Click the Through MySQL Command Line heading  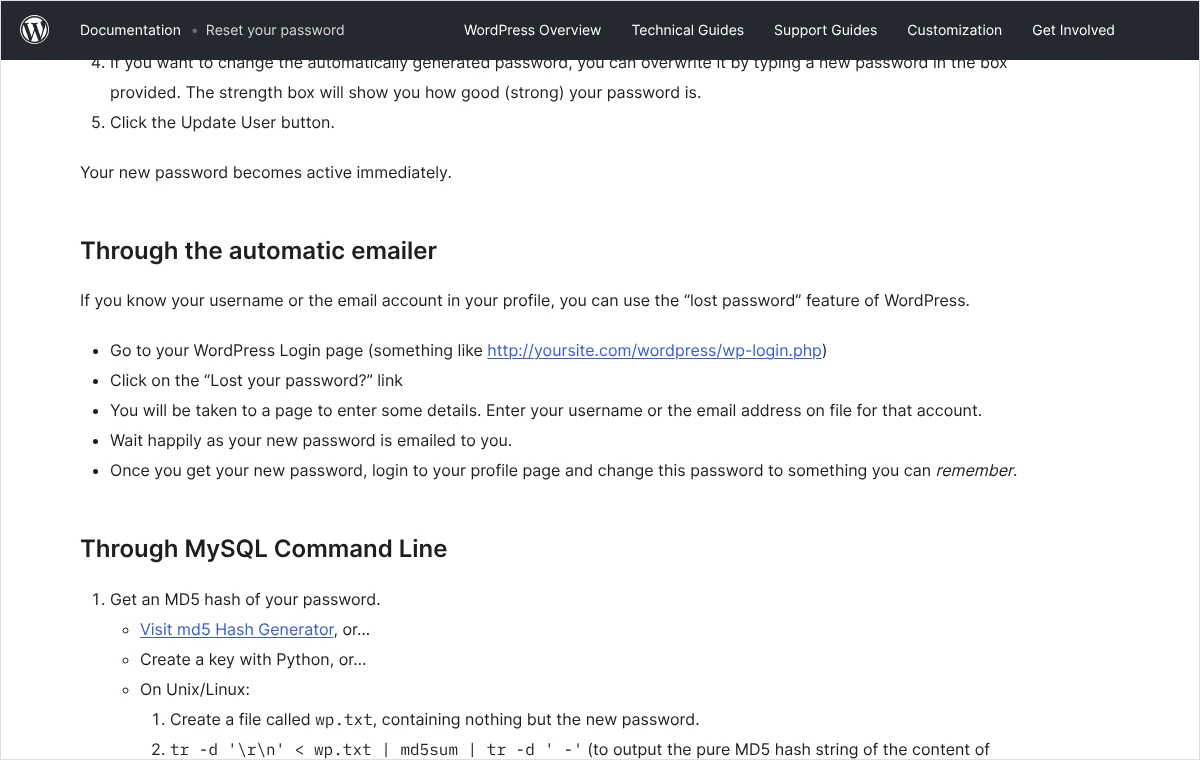click(263, 548)
